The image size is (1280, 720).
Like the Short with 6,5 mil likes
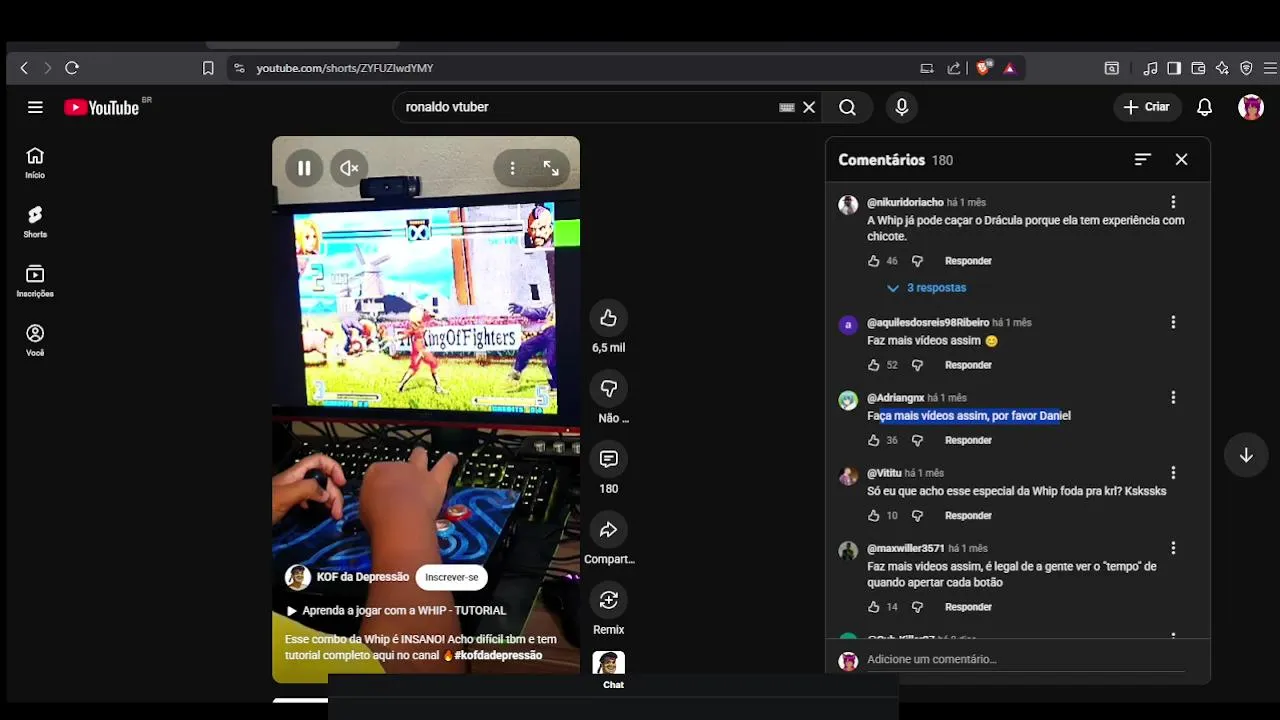point(608,318)
